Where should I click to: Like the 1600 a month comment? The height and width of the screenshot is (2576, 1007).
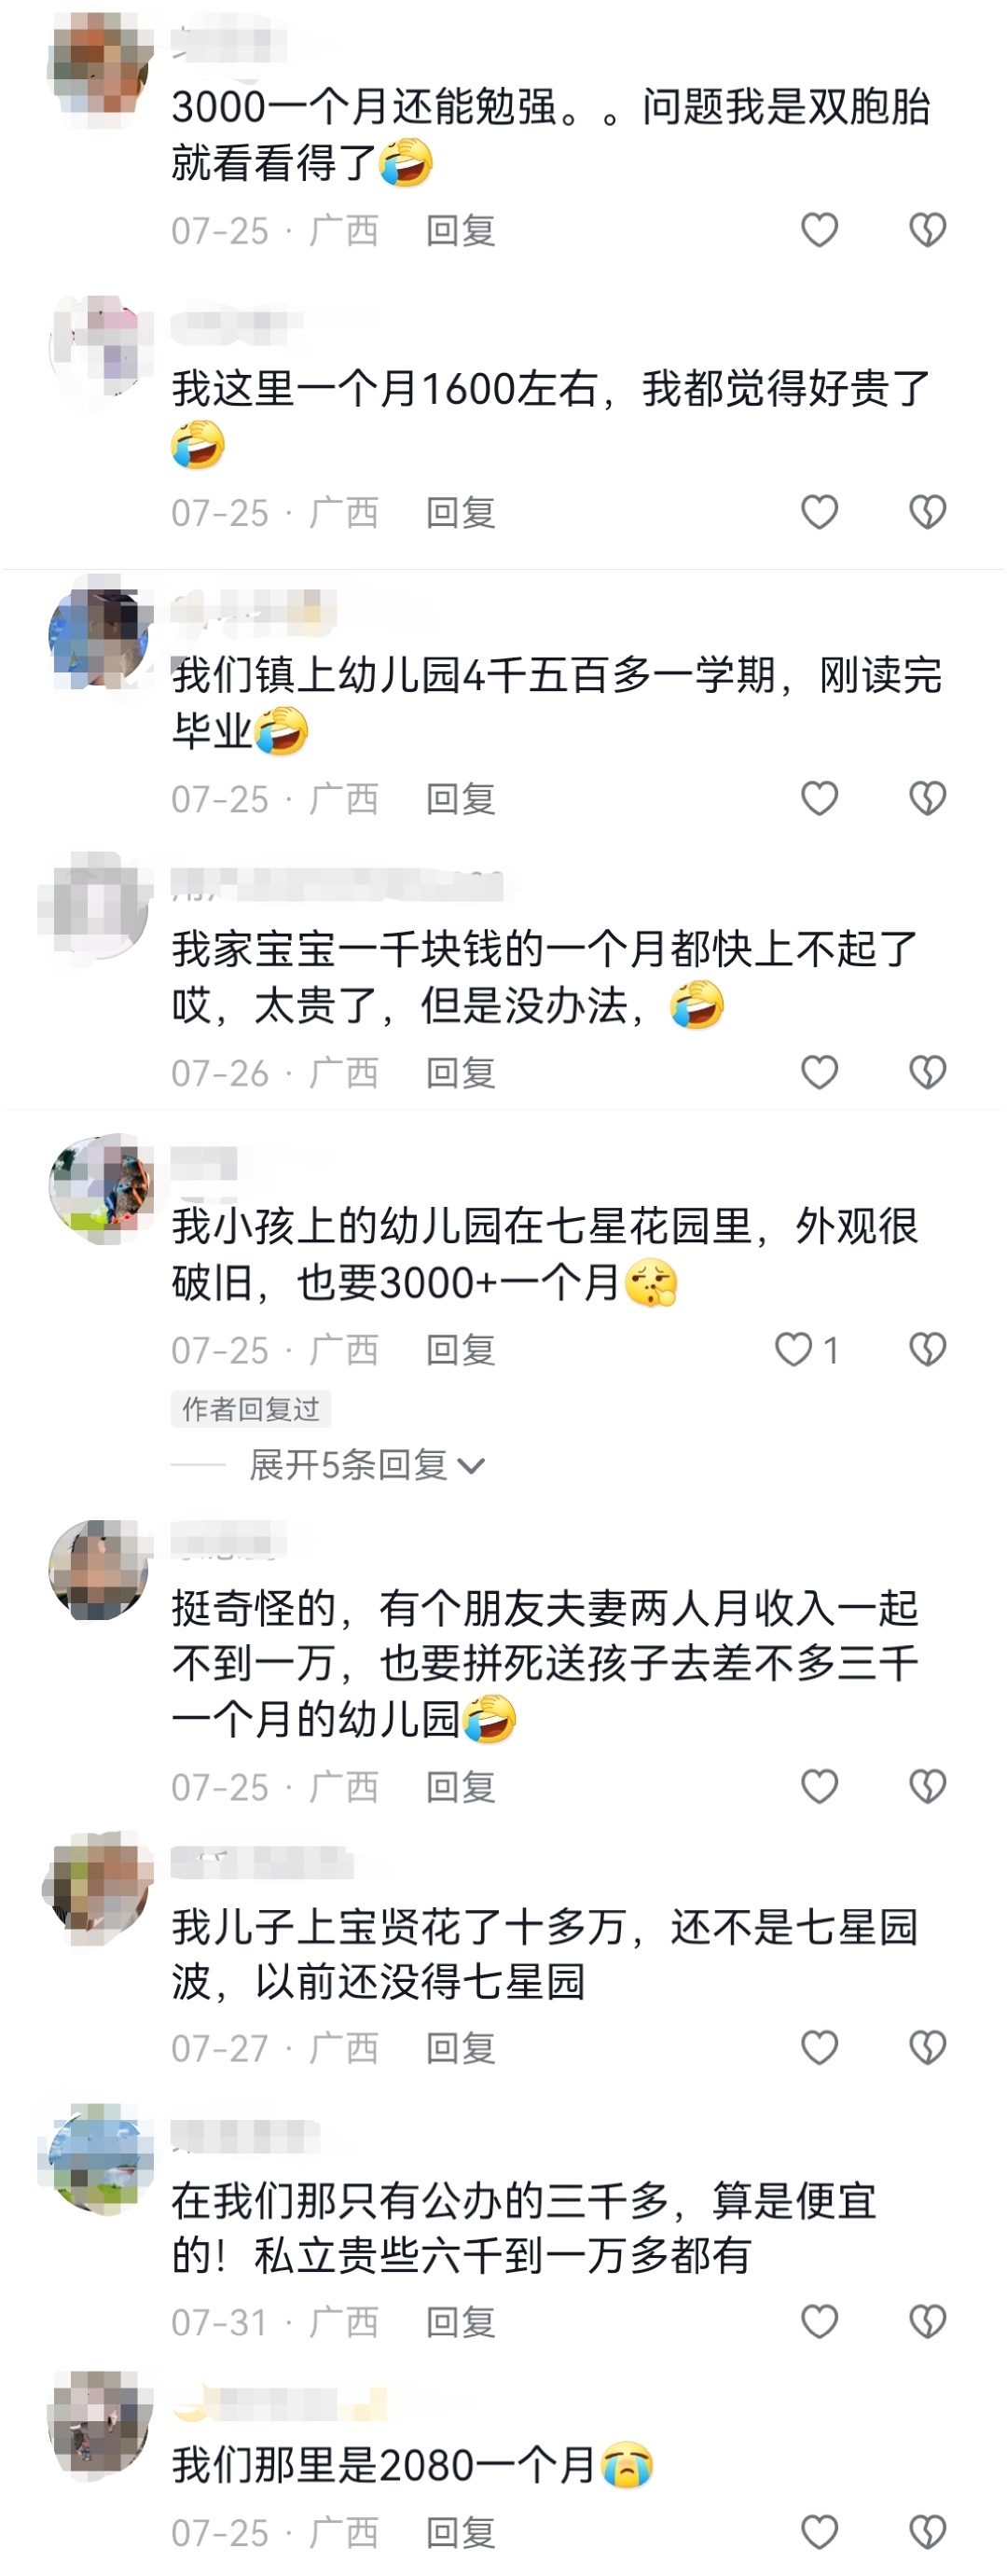819,512
